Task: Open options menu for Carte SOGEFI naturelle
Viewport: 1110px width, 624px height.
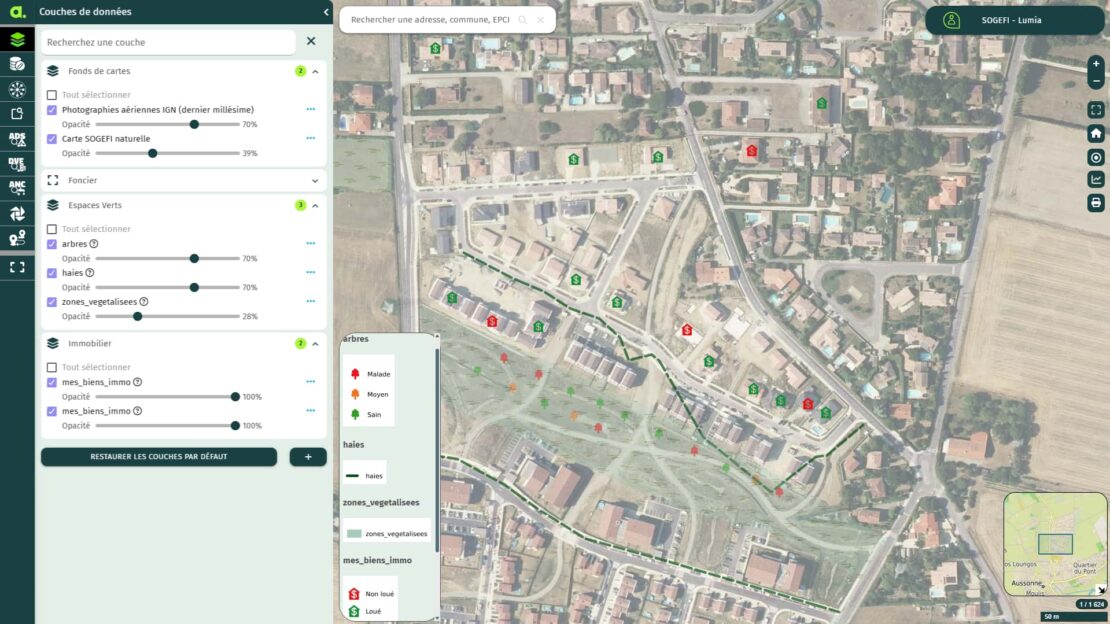Action: coord(311,139)
